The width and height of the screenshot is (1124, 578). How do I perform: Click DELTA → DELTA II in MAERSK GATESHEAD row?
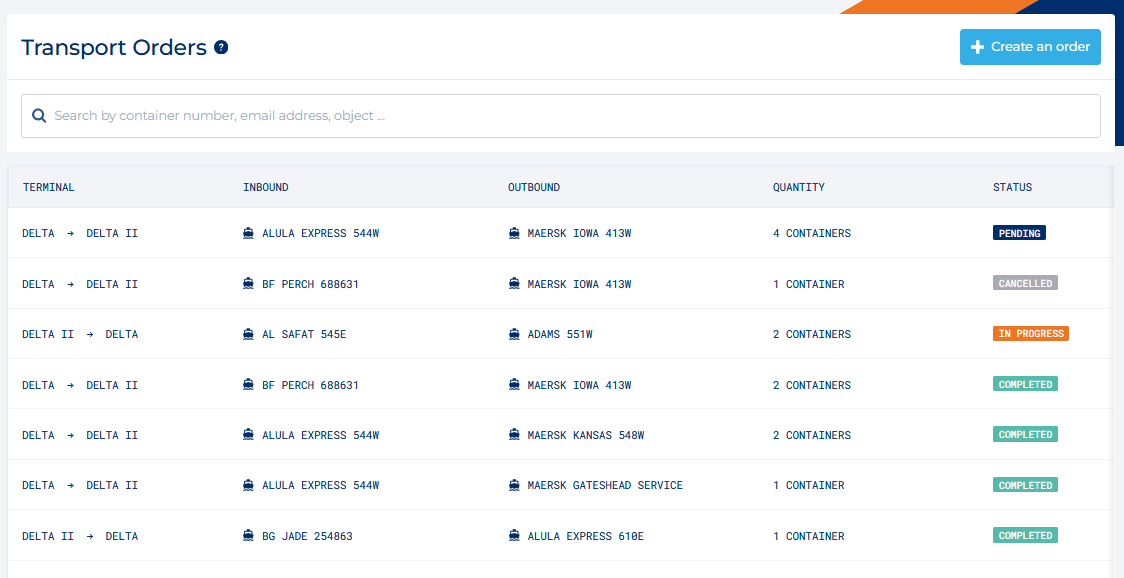click(80, 485)
